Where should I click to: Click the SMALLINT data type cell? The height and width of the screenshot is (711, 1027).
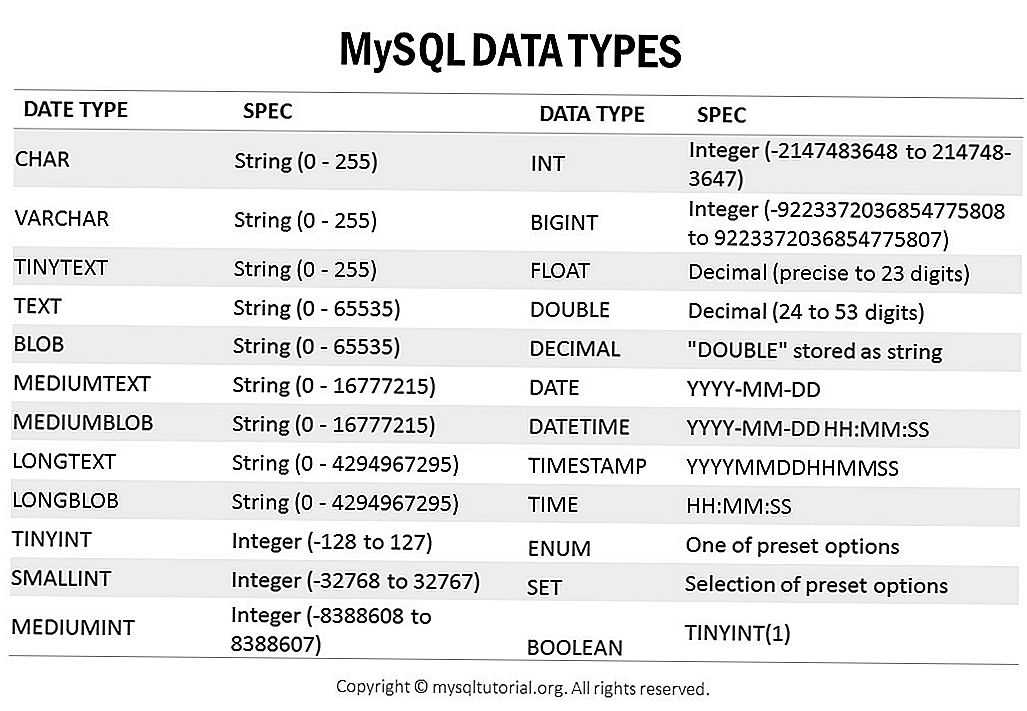tap(62, 578)
